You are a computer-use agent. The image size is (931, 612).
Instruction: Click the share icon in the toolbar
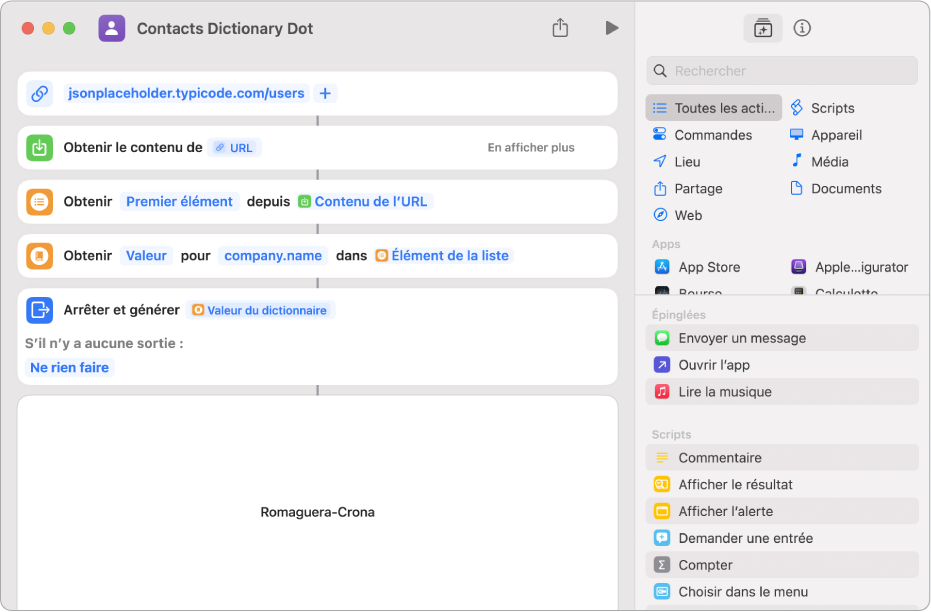coord(560,28)
